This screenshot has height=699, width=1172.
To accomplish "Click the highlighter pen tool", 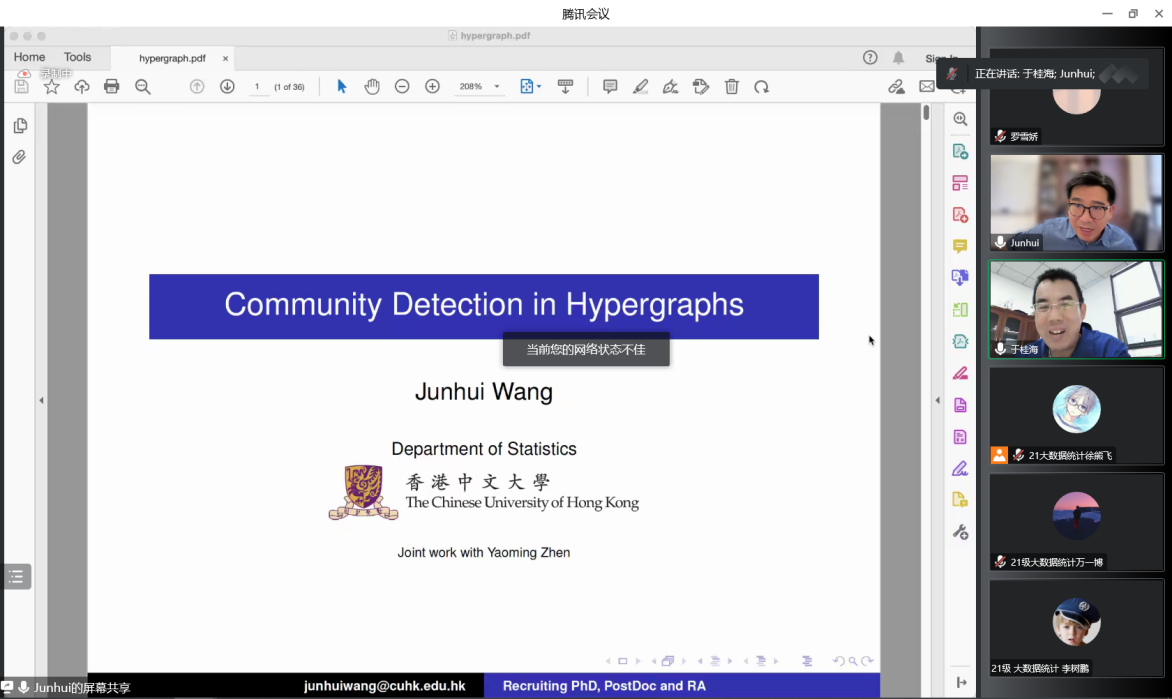I will [640, 87].
